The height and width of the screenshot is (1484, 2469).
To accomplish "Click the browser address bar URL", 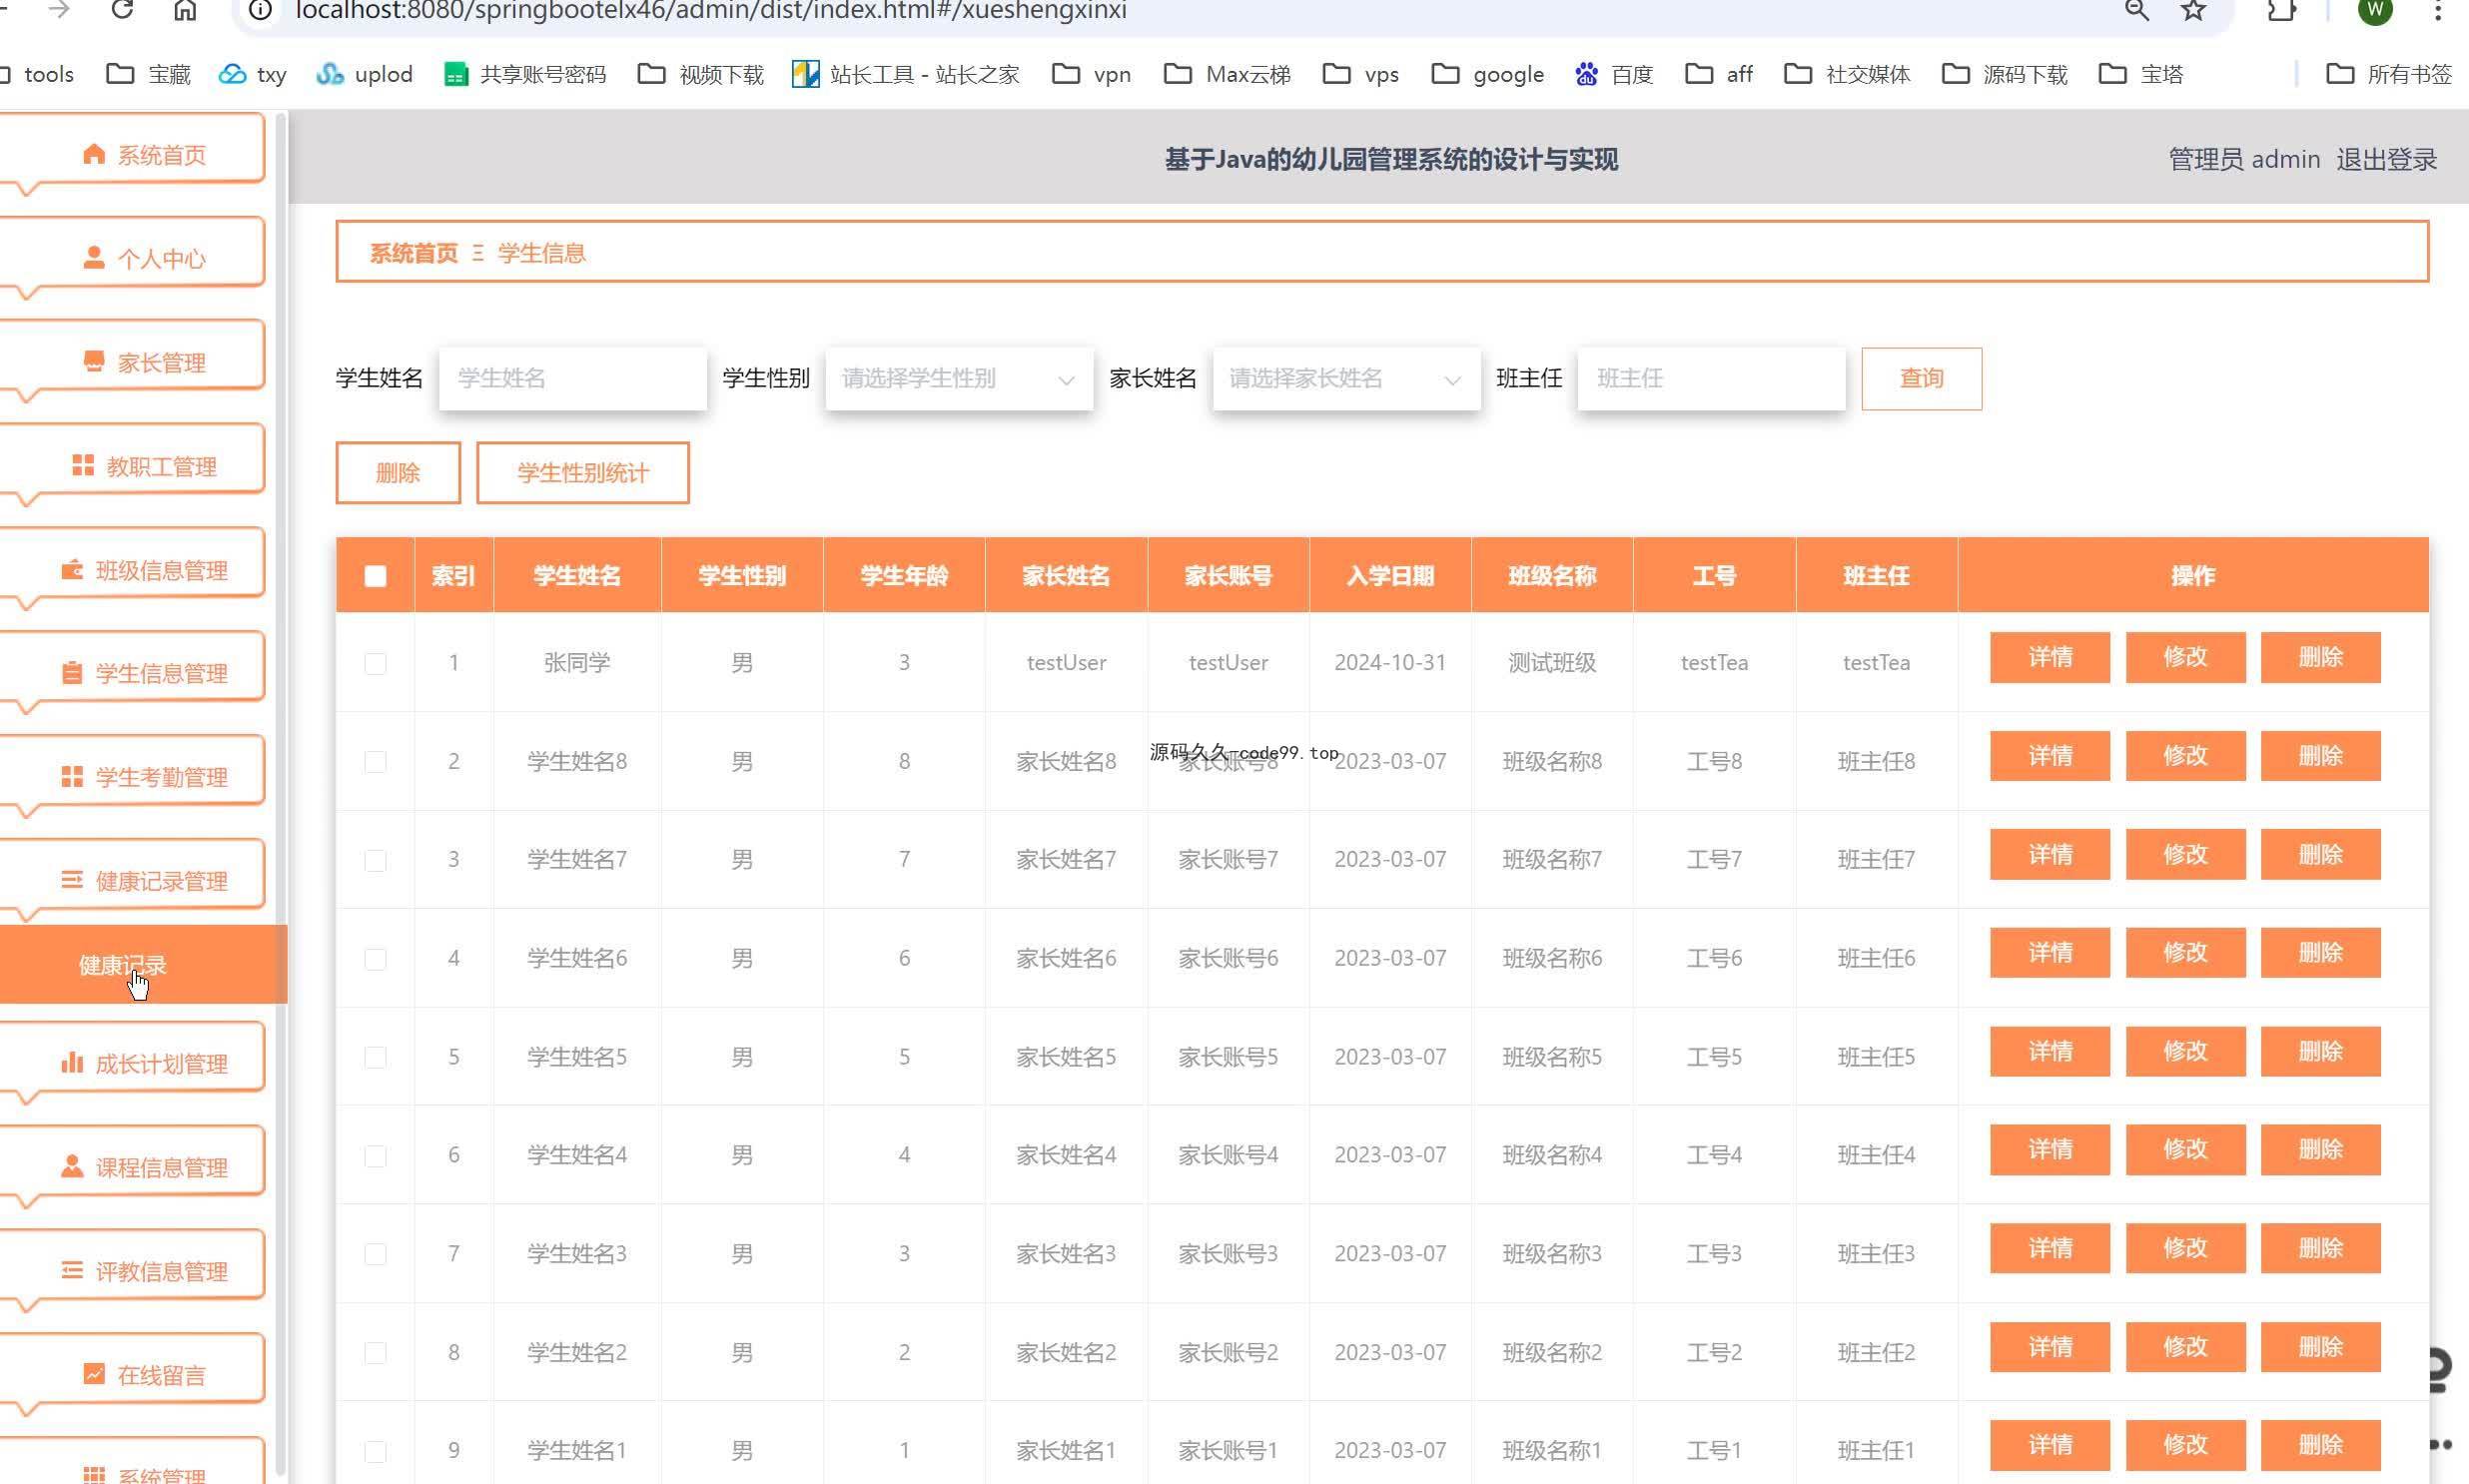I will [711, 11].
